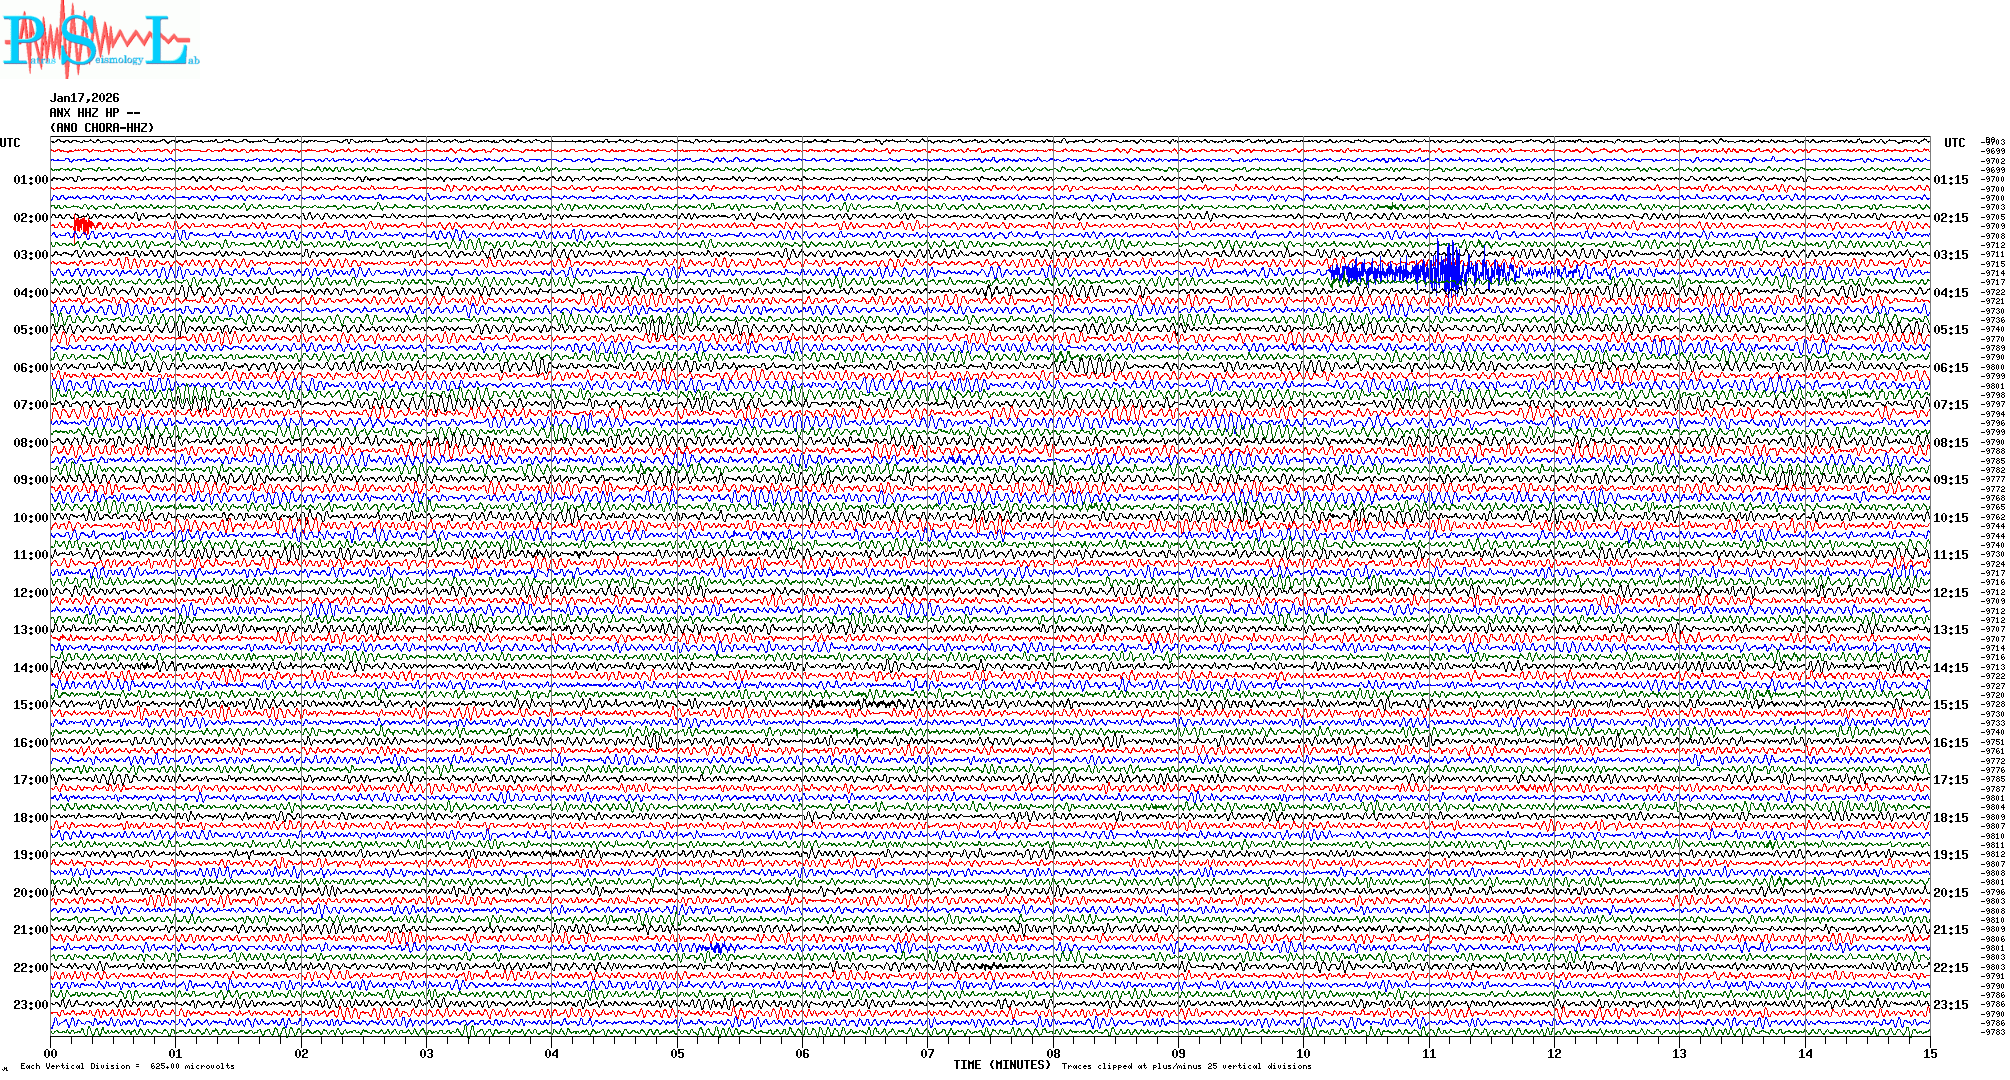Click the traces clipped footnote text
This screenshot has width=2010, height=1080.
tap(1186, 1066)
